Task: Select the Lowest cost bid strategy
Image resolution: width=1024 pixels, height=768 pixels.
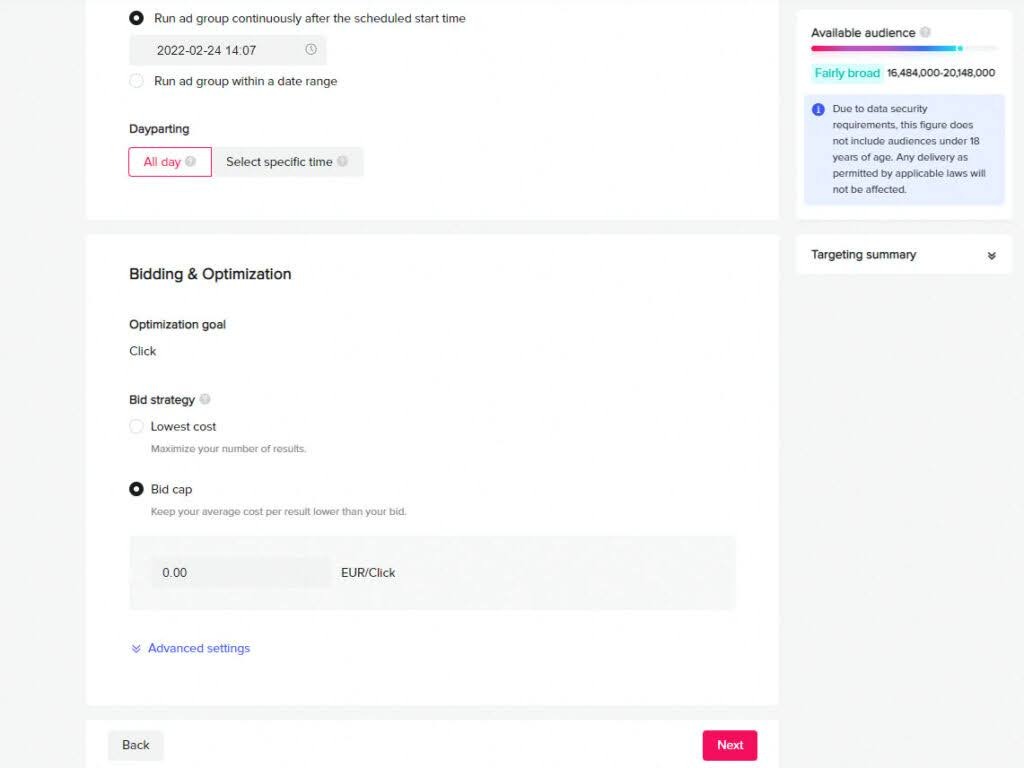Action: 136,426
